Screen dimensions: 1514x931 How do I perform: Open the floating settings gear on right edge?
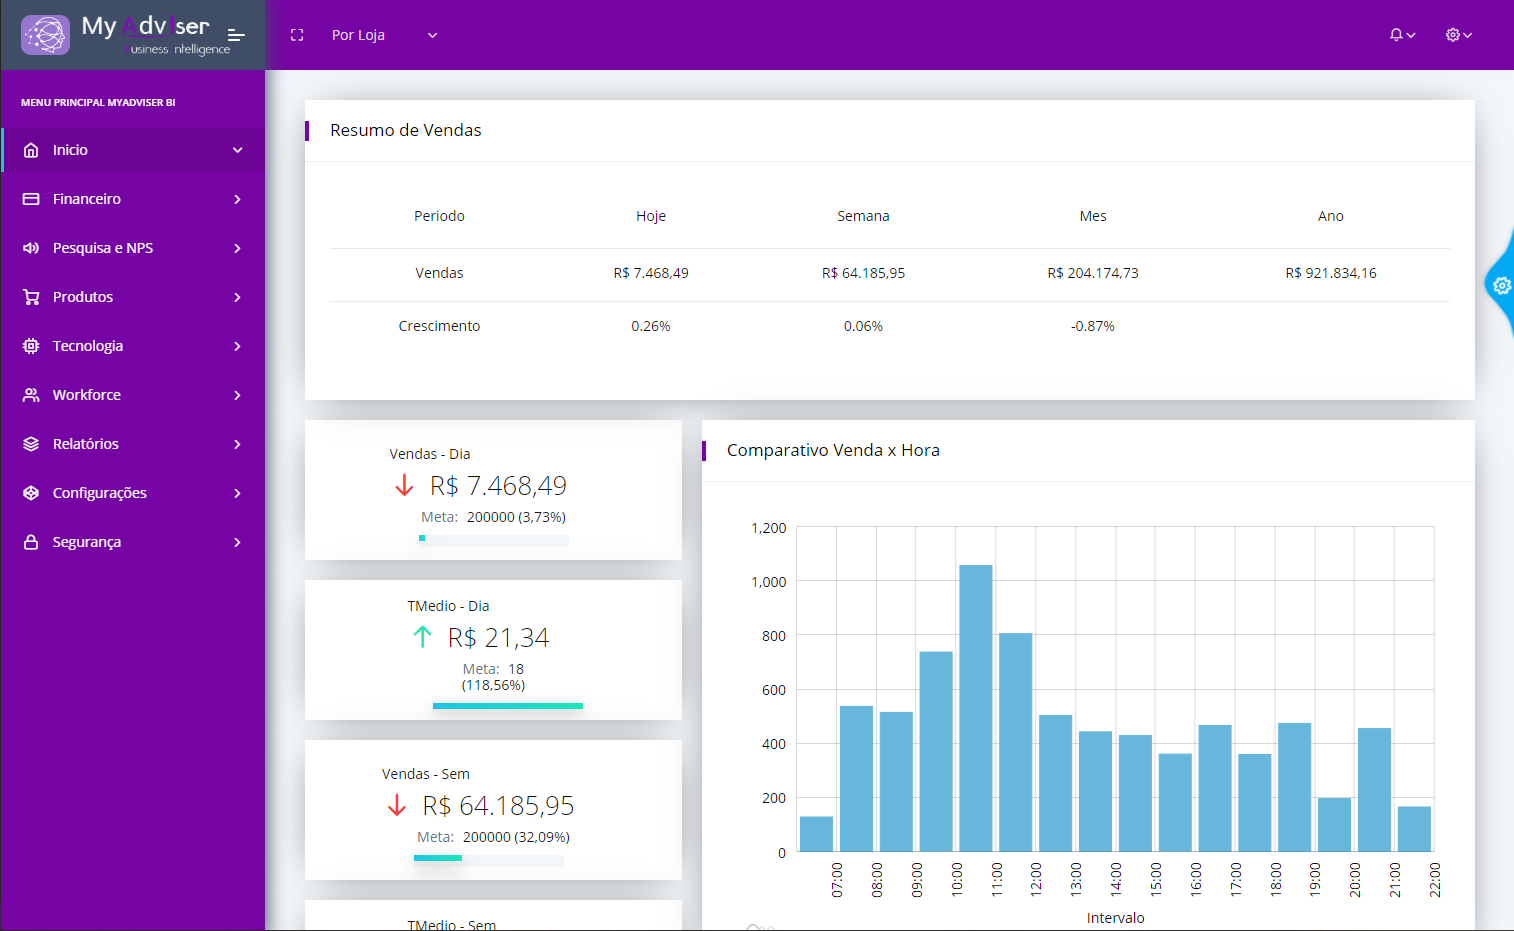coord(1501,286)
